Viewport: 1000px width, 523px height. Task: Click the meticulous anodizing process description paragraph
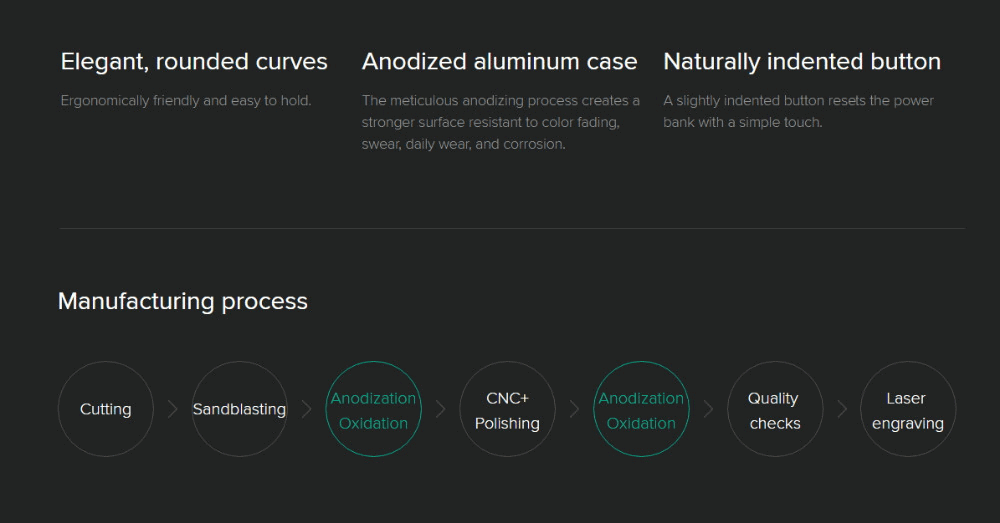point(500,122)
